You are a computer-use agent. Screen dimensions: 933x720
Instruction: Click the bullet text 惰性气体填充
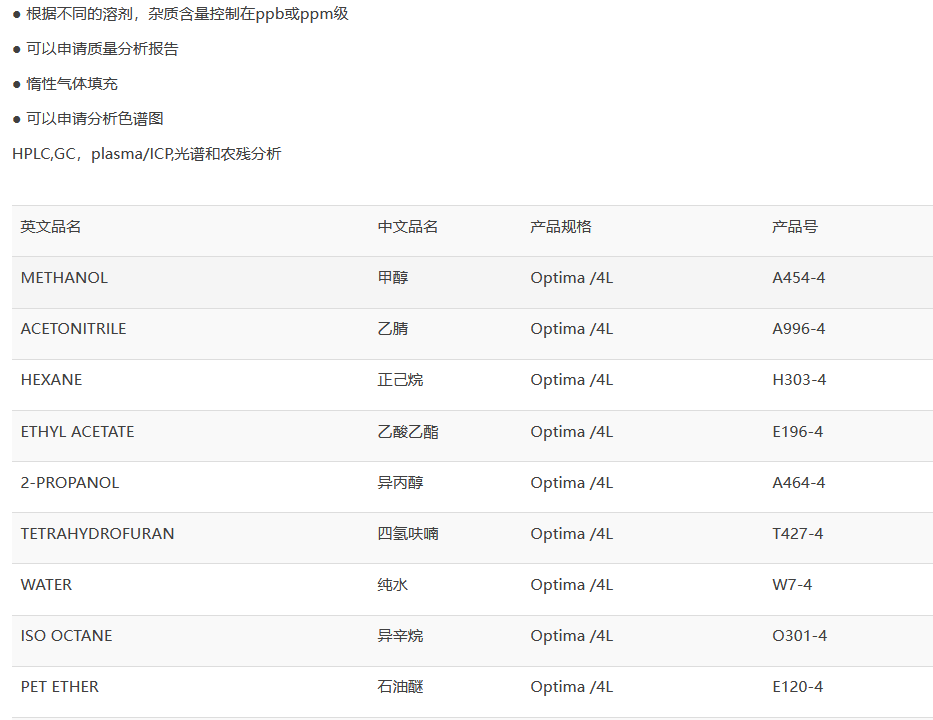click(72, 84)
